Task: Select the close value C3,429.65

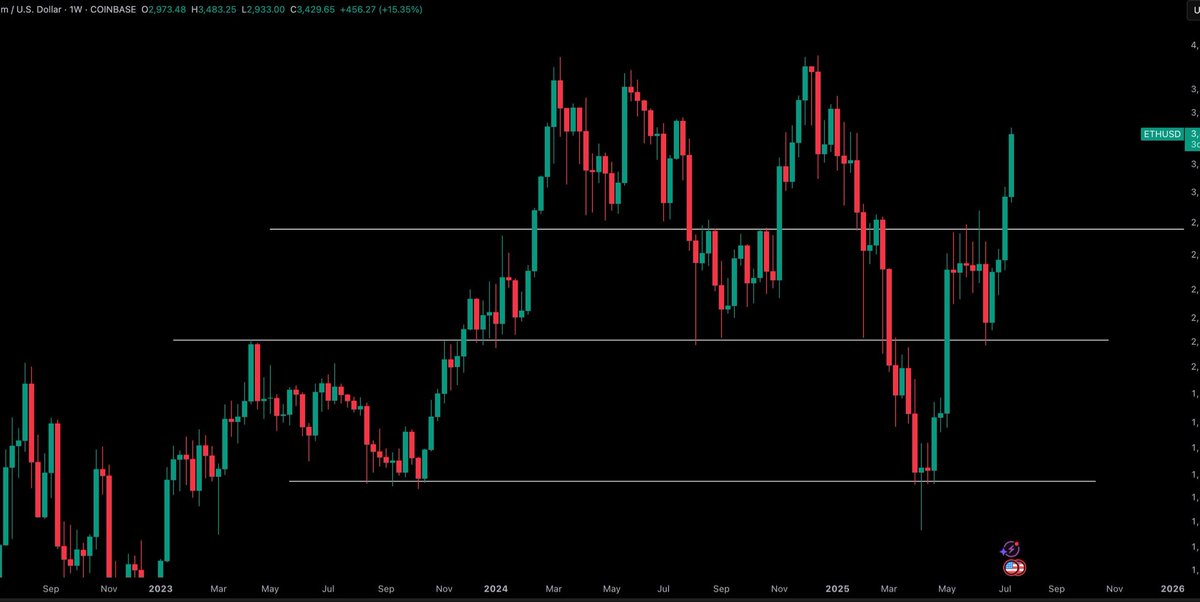Action: tap(313, 9)
